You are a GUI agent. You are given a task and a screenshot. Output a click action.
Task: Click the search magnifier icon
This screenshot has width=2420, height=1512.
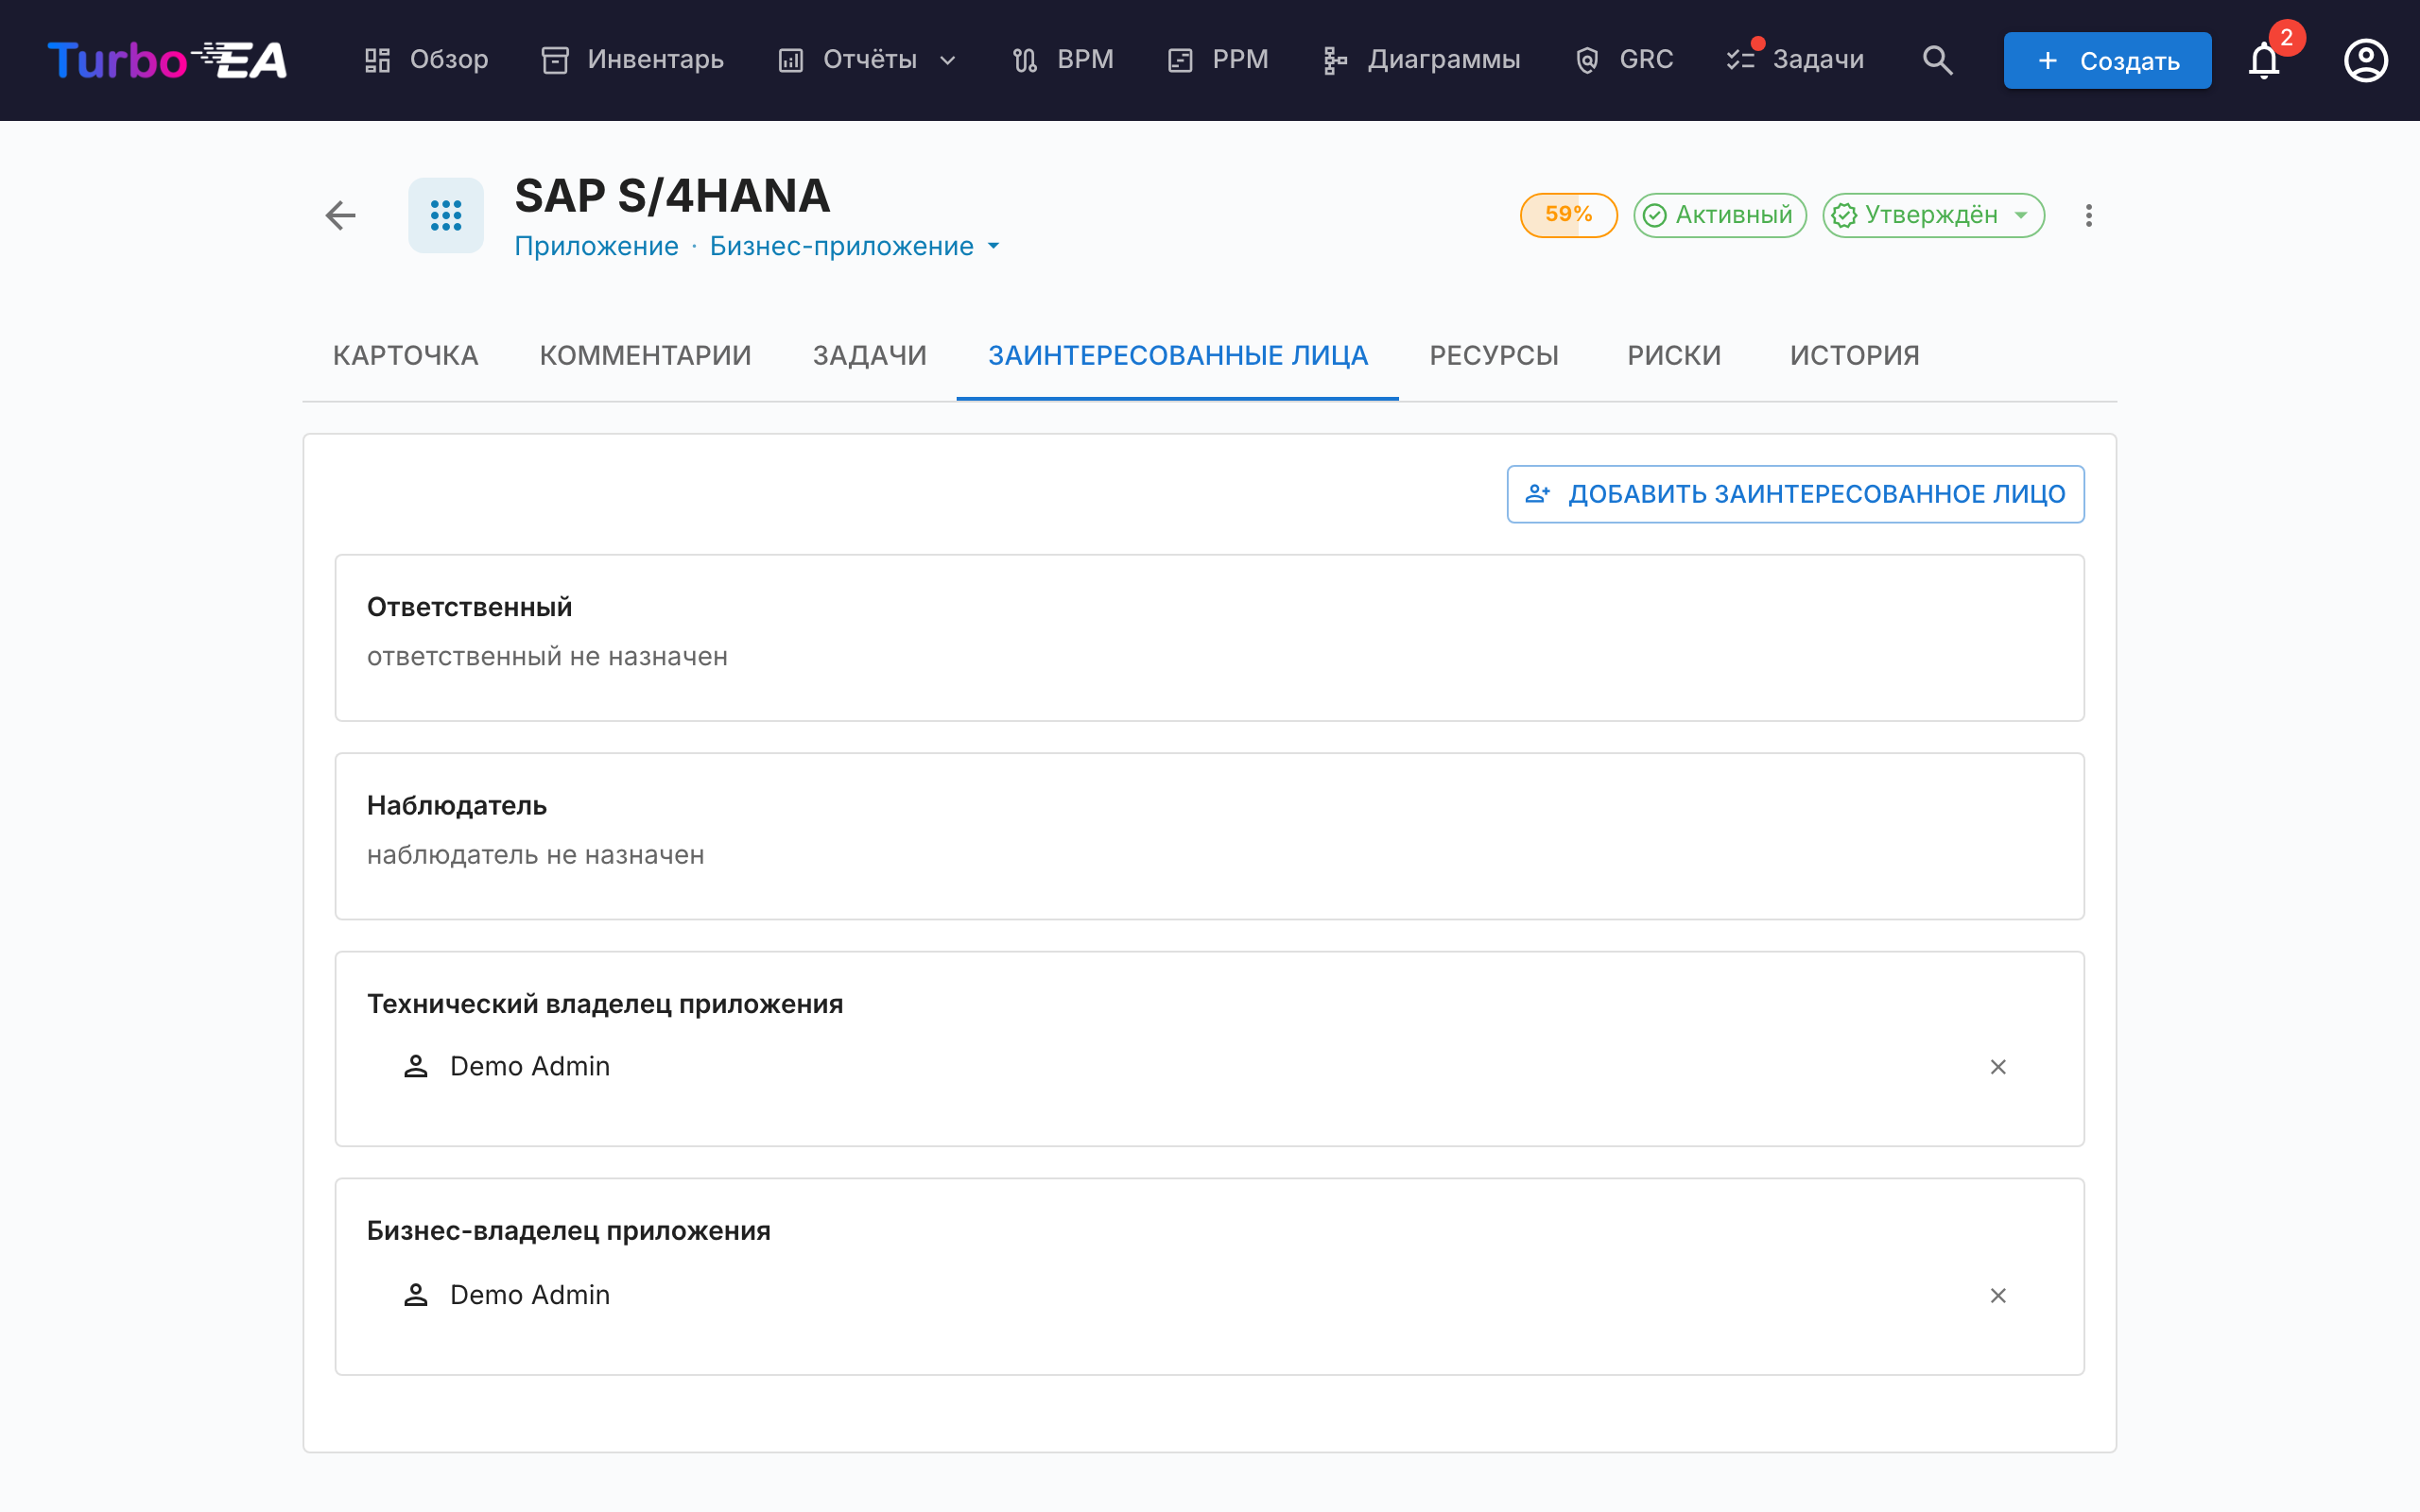tap(1937, 60)
